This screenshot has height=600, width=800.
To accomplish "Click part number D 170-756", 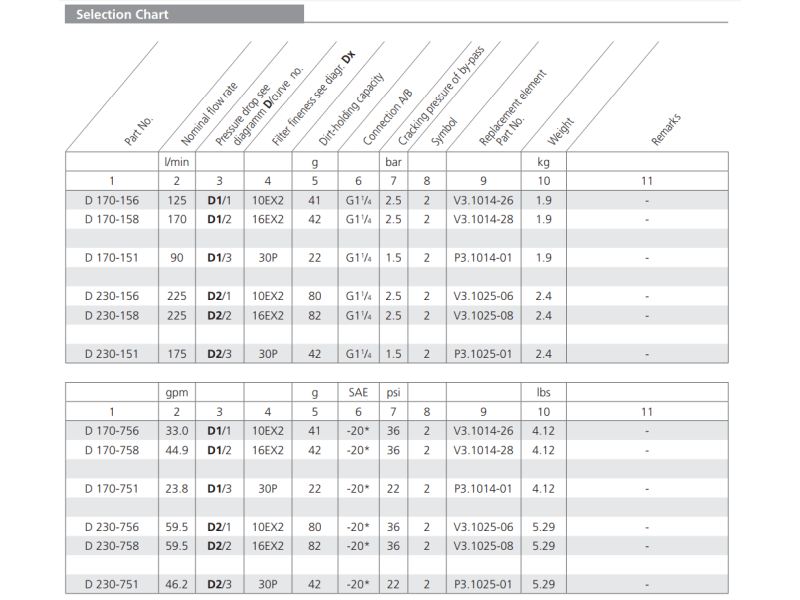I will tap(112, 431).
